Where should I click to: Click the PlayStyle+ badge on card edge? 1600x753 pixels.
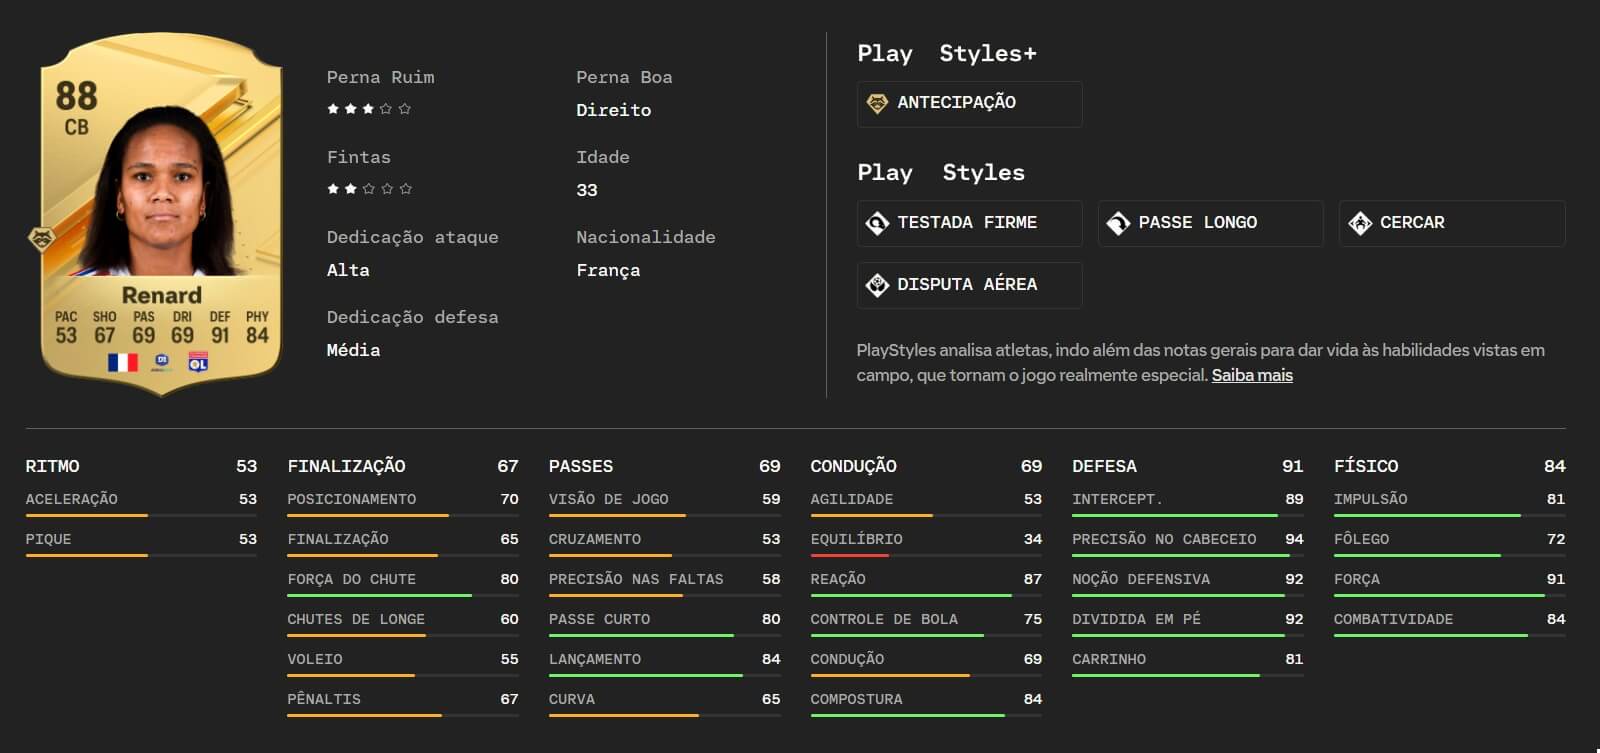[41, 239]
